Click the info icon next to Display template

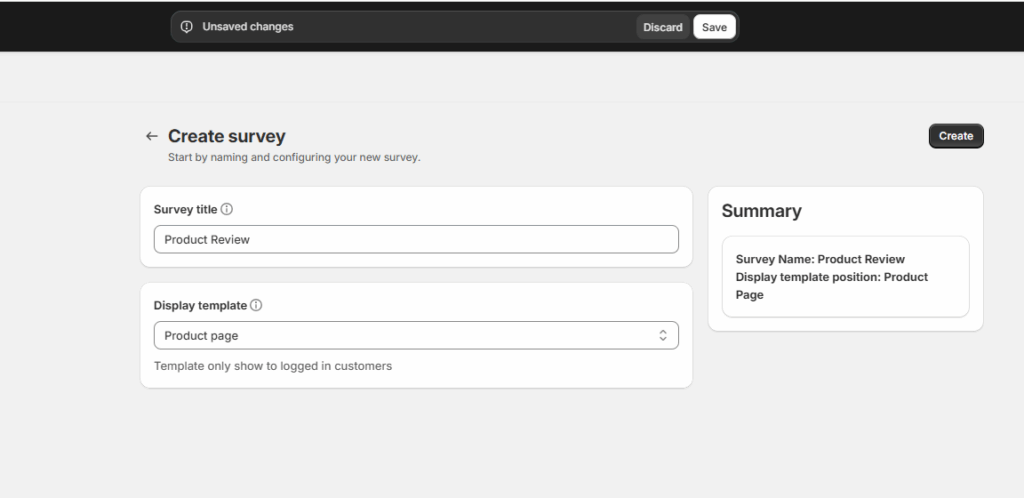click(256, 305)
